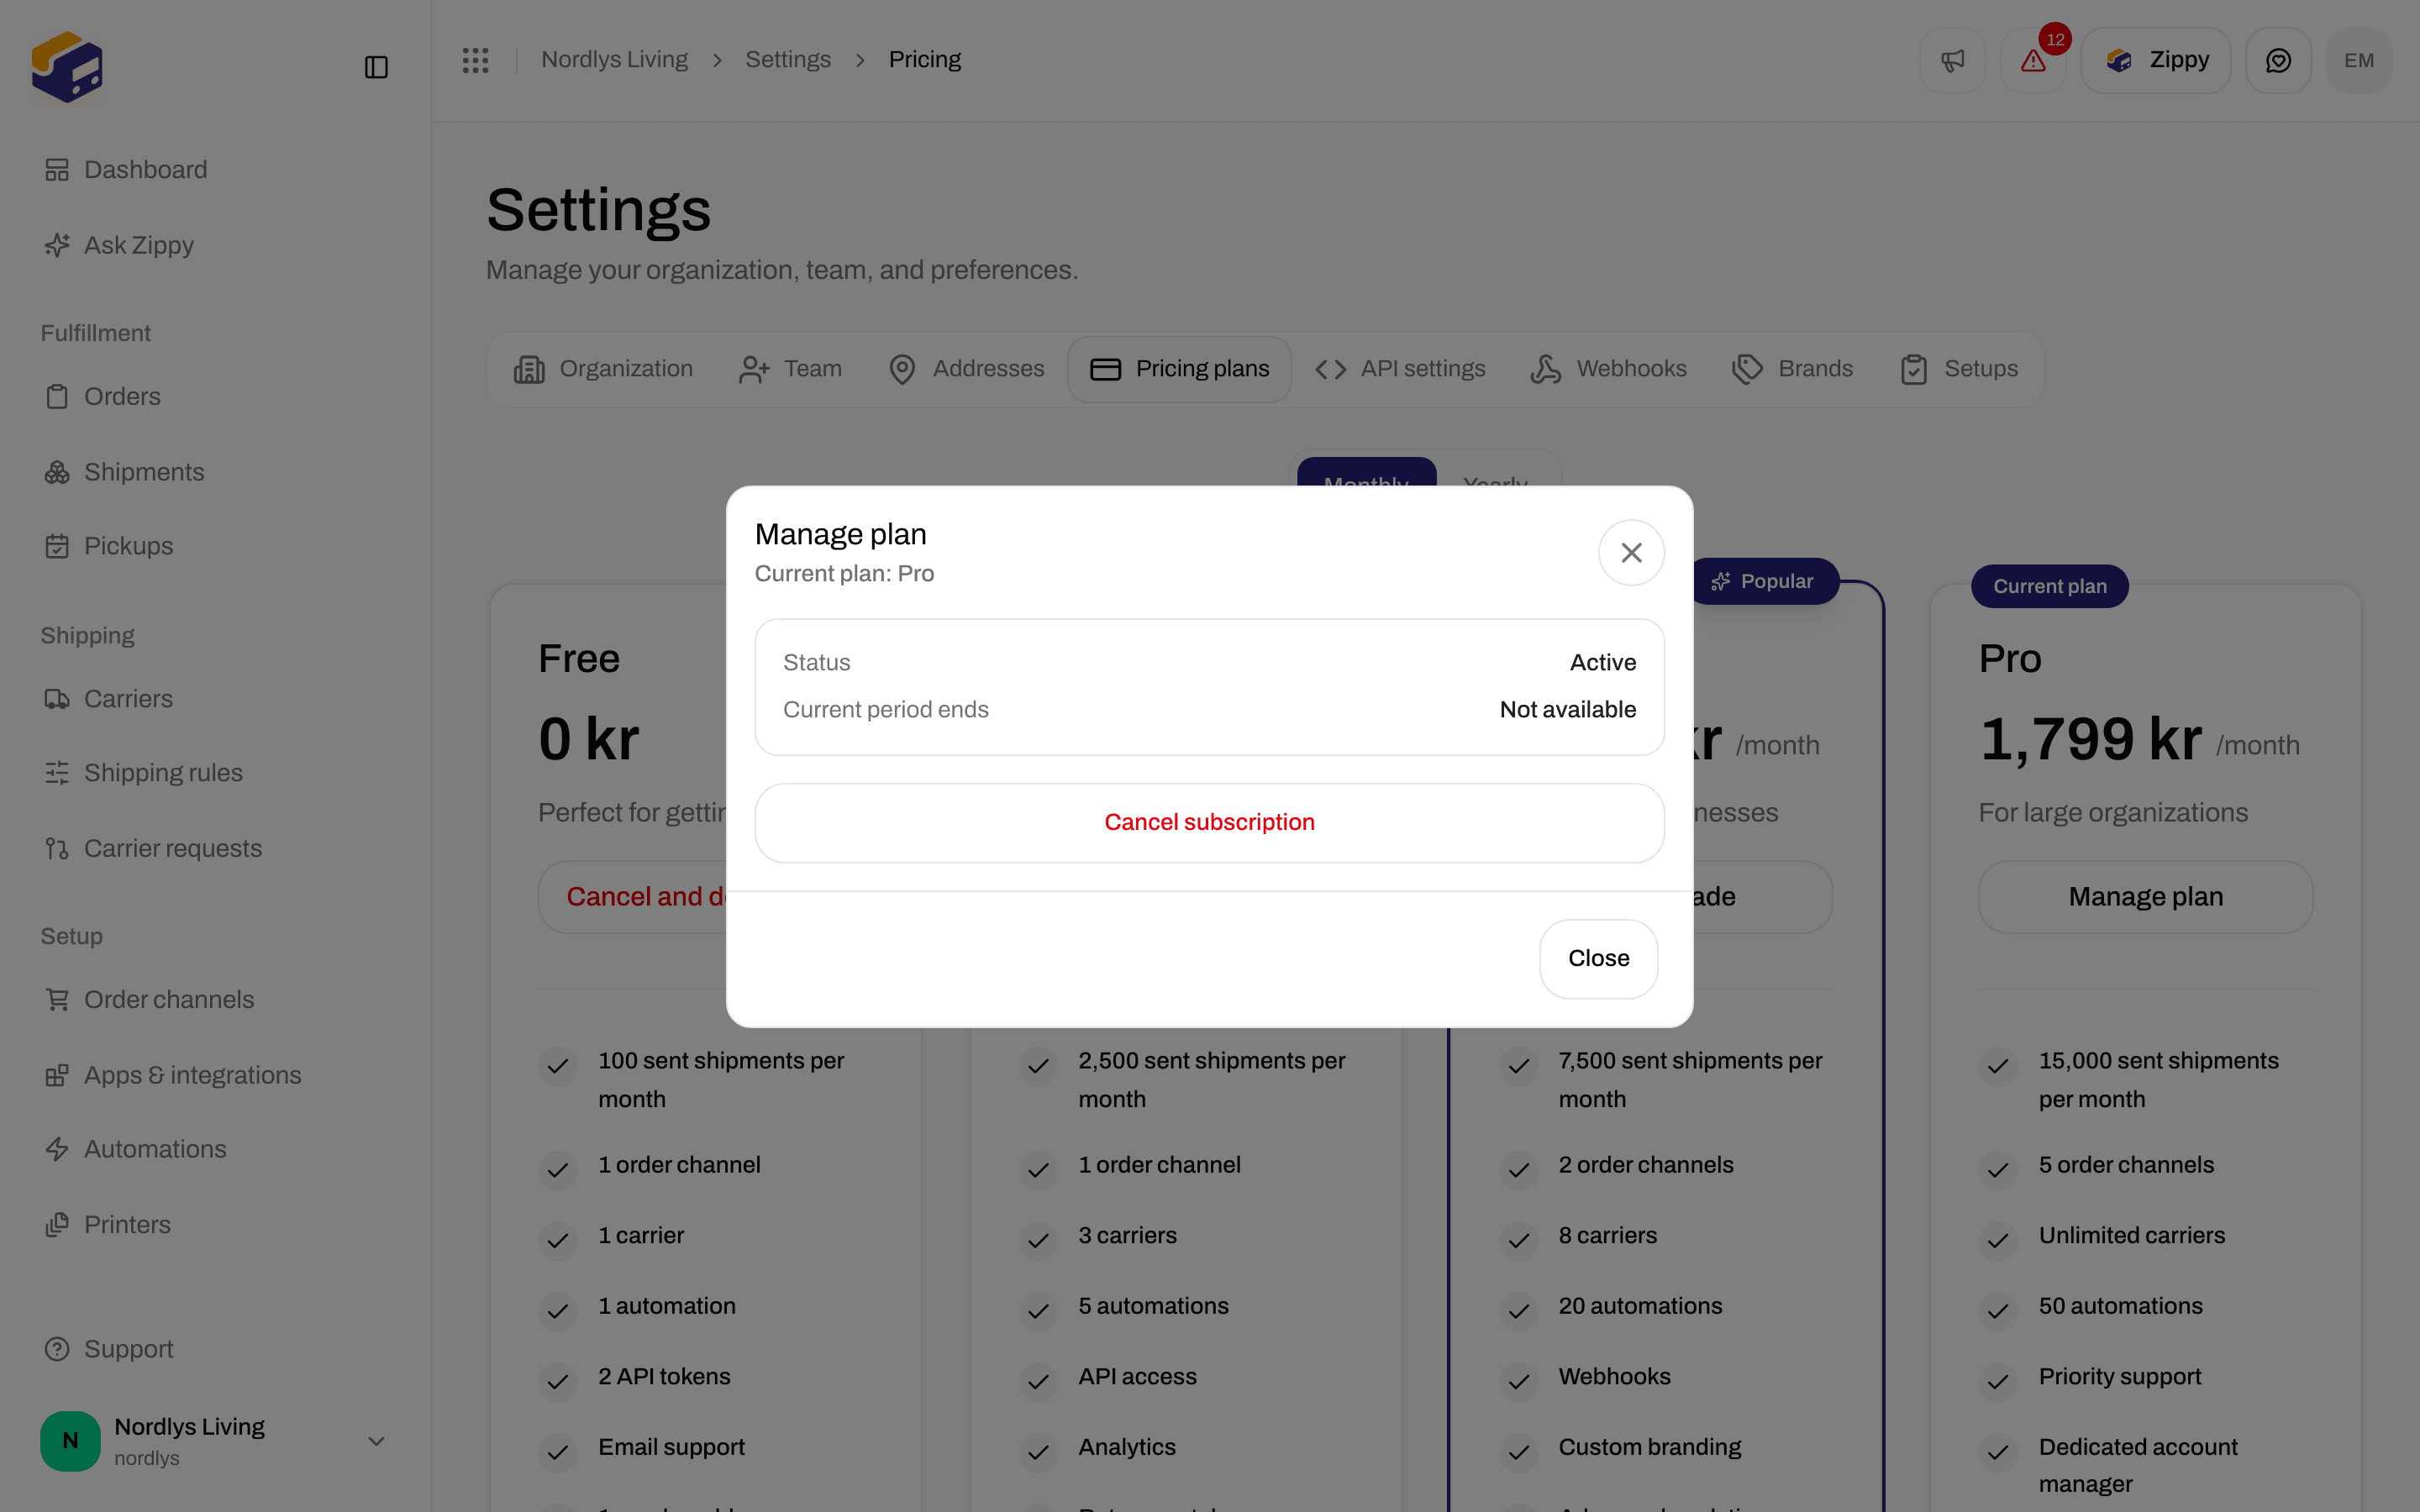The width and height of the screenshot is (2420, 1512).
Task: Click the Setups clipboard-check icon
Action: pyautogui.click(x=1914, y=370)
